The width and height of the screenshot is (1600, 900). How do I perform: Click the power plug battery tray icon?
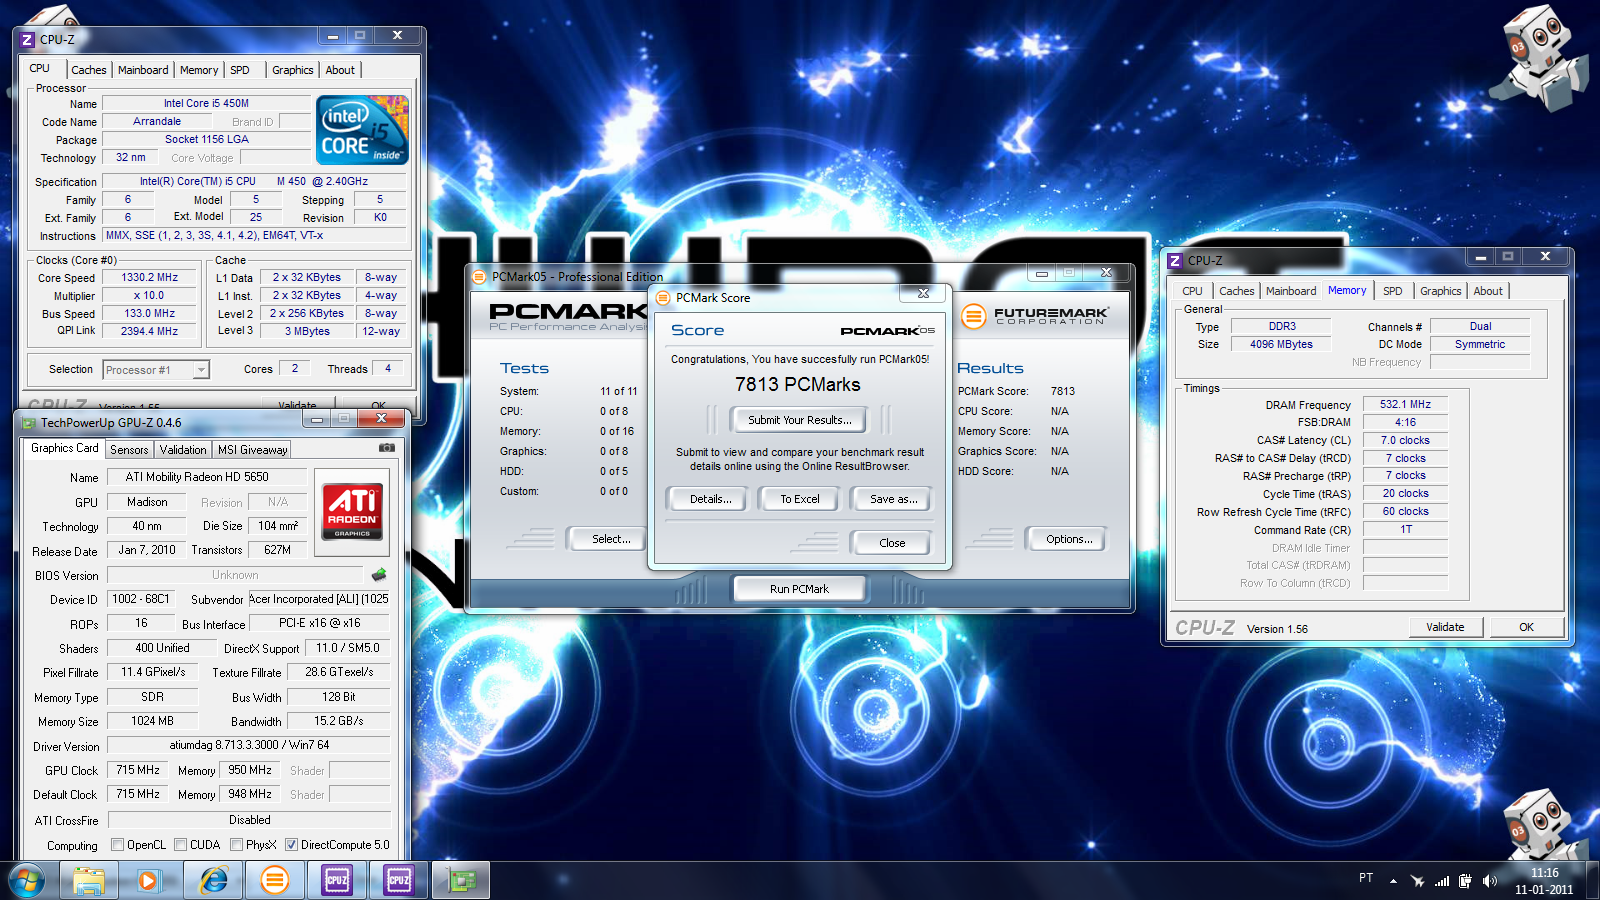tap(1465, 881)
